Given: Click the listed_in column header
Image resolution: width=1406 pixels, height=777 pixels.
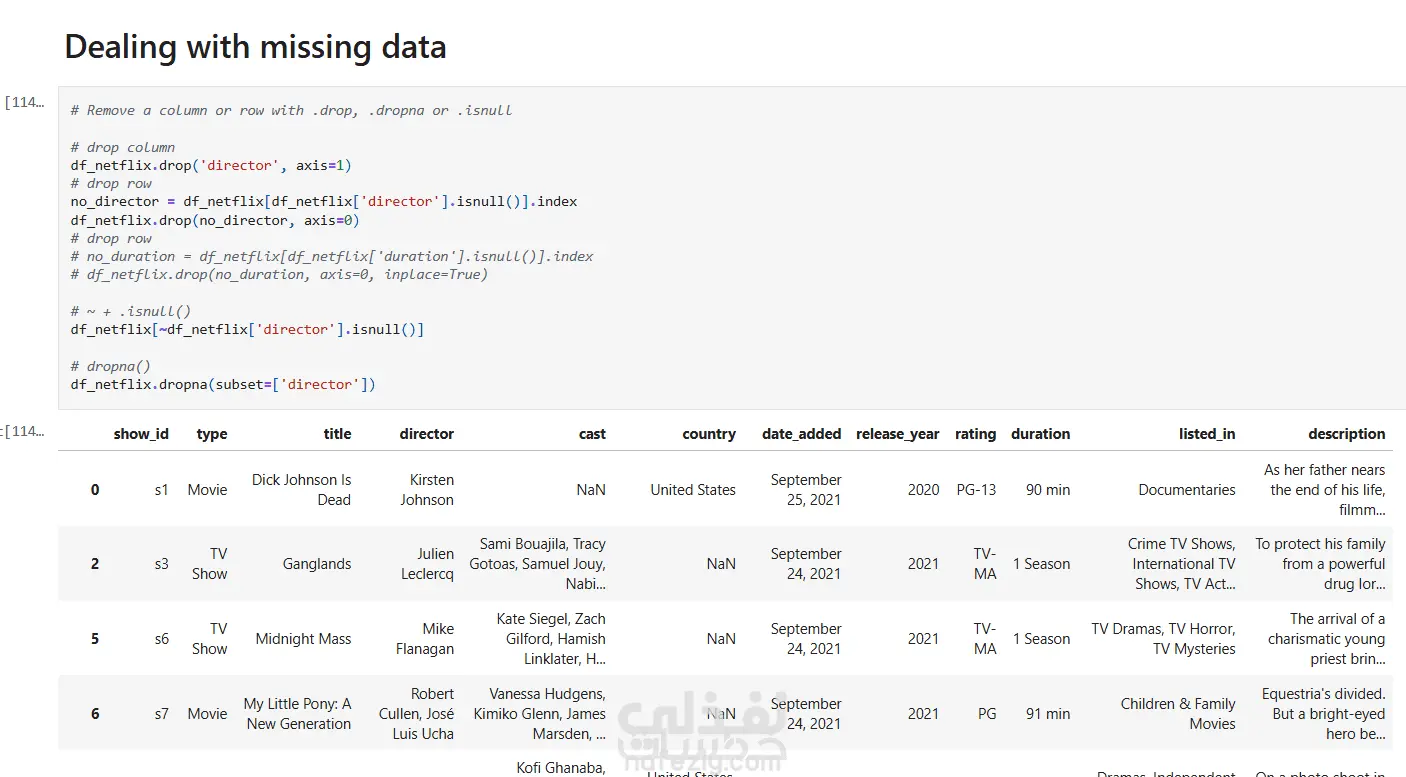Looking at the screenshot, I should click(x=1207, y=434).
